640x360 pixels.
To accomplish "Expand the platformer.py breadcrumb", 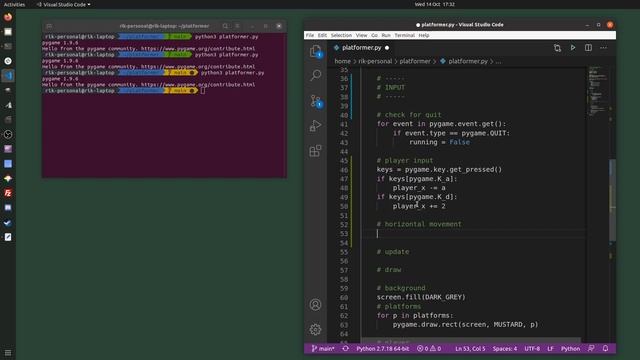I will click(x=468, y=61).
